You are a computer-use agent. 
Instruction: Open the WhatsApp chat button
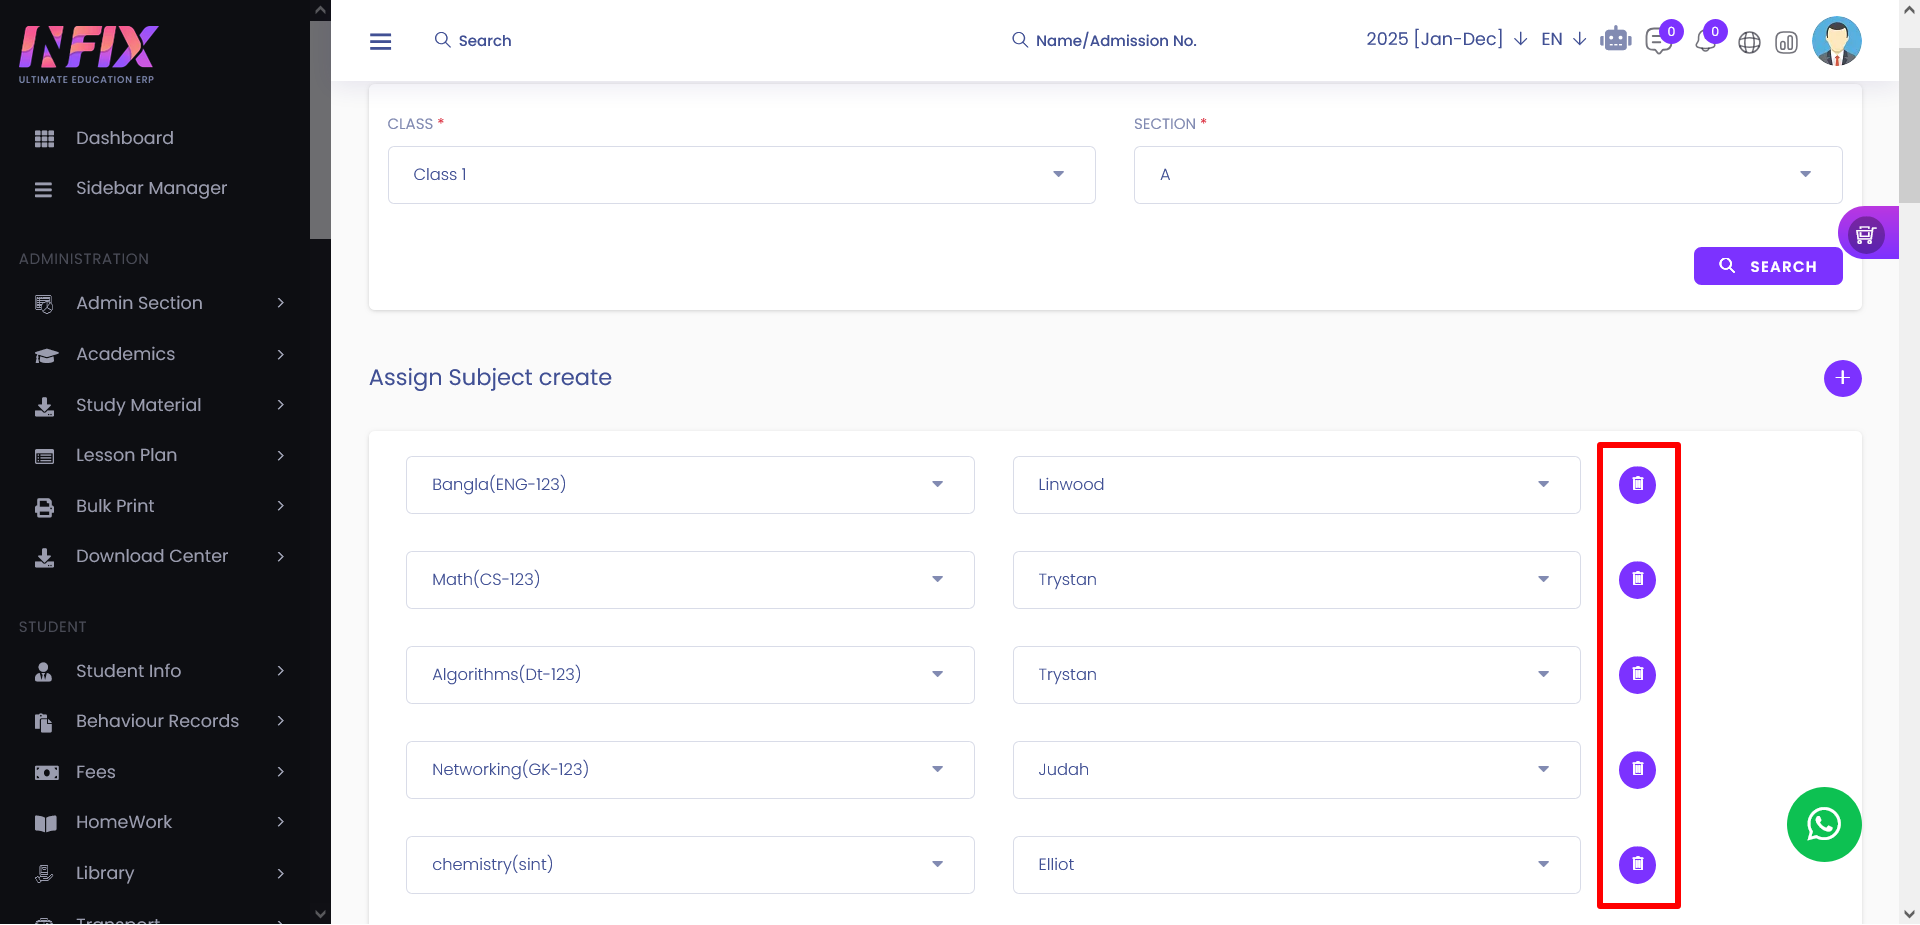click(x=1823, y=824)
